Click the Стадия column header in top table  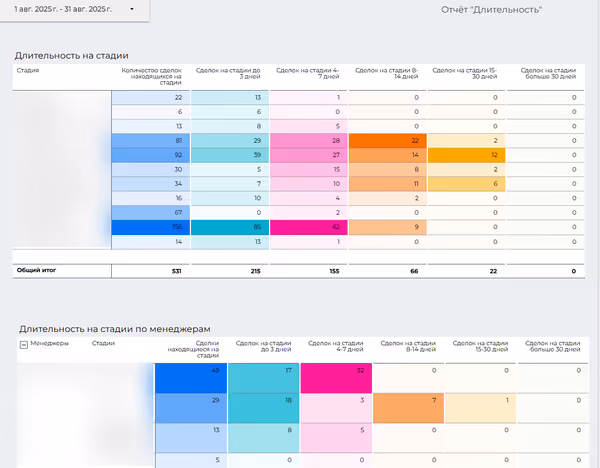pyautogui.click(x=28, y=71)
